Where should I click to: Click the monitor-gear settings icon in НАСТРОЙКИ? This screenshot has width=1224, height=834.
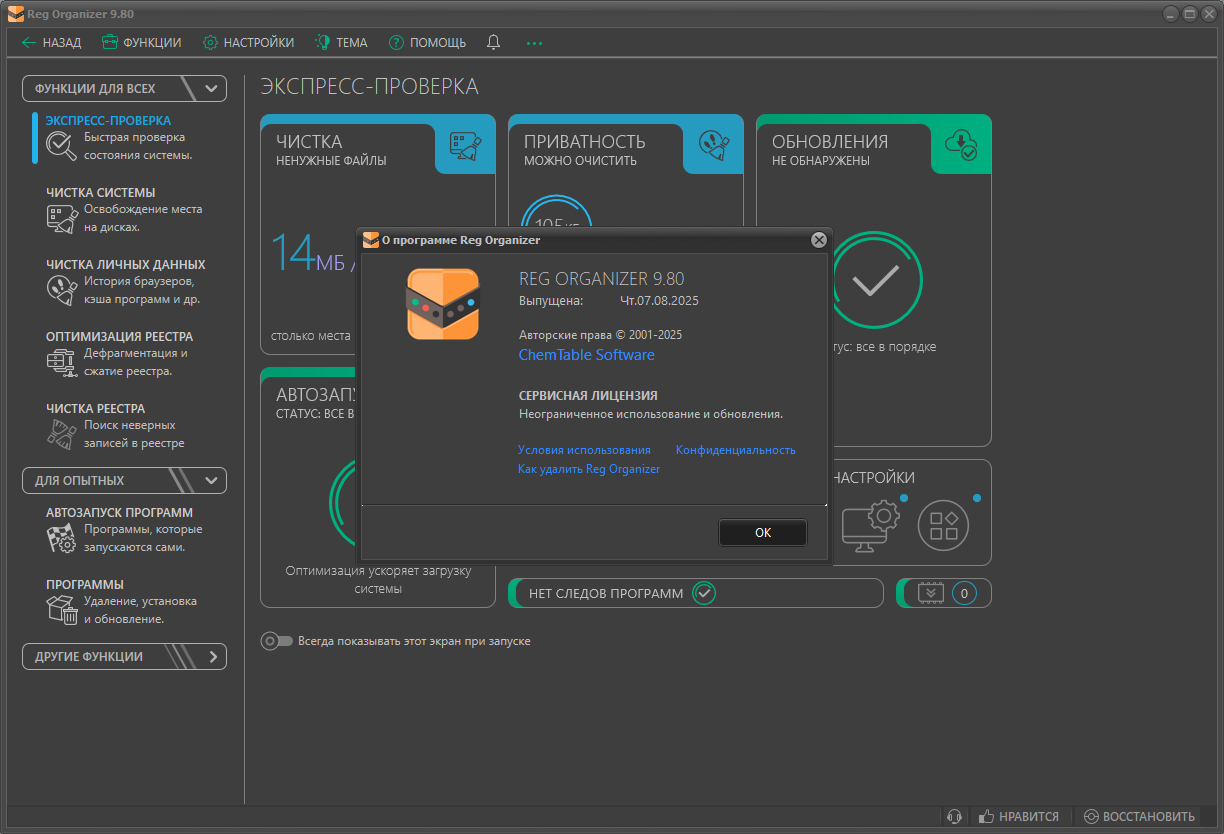(870, 526)
